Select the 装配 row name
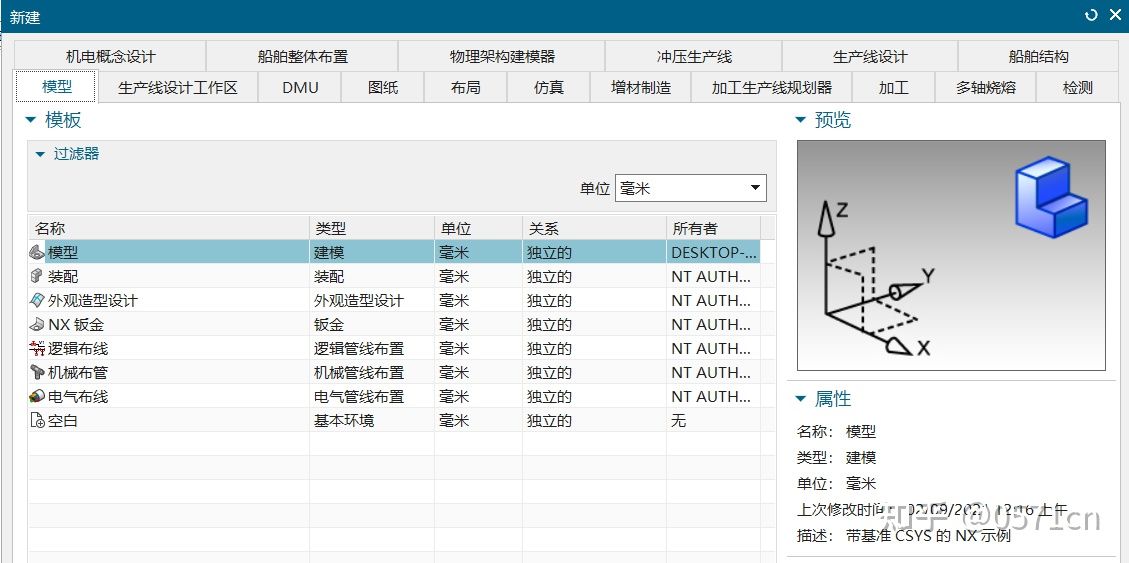Image resolution: width=1129 pixels, height=563 pixels. tap(63, 276)
